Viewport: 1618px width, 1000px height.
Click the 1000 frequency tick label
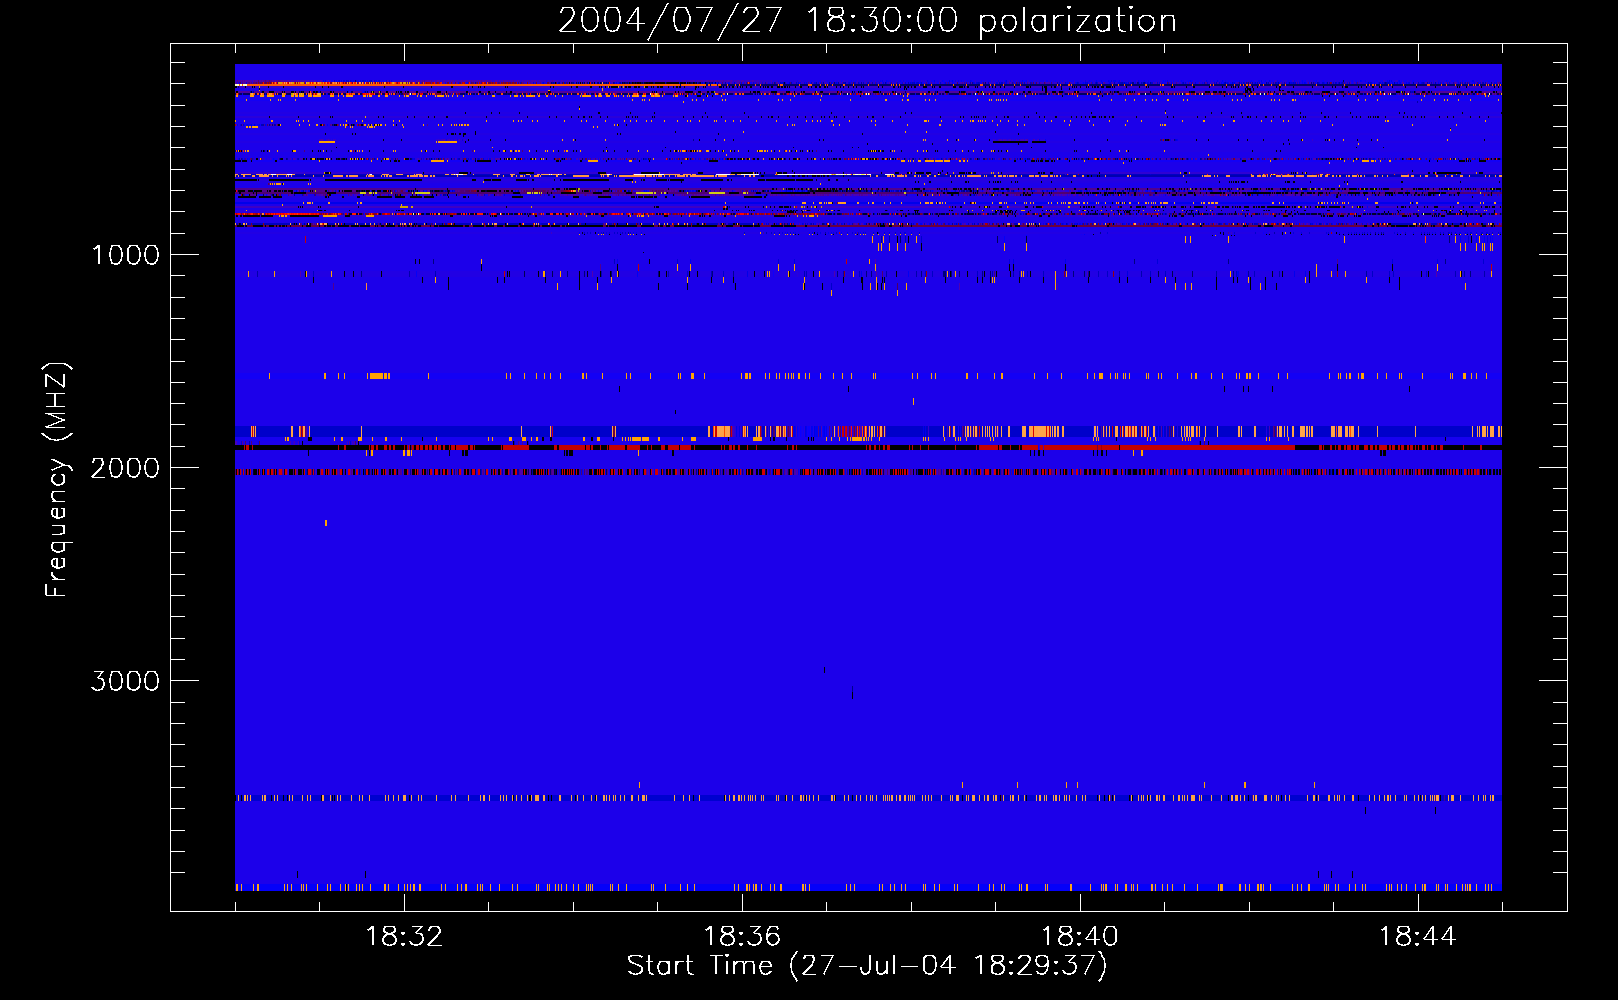tap(125, 255)
